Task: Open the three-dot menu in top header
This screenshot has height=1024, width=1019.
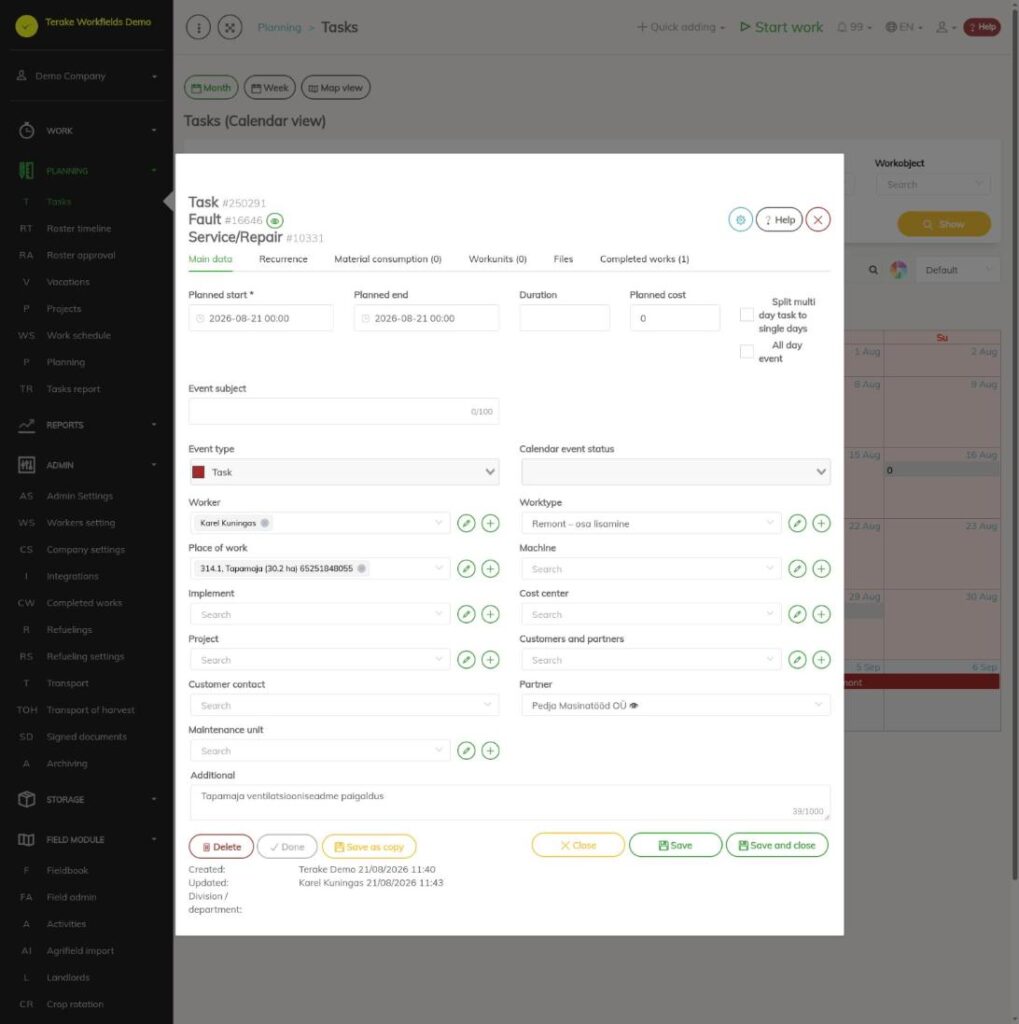Action: 199,27
